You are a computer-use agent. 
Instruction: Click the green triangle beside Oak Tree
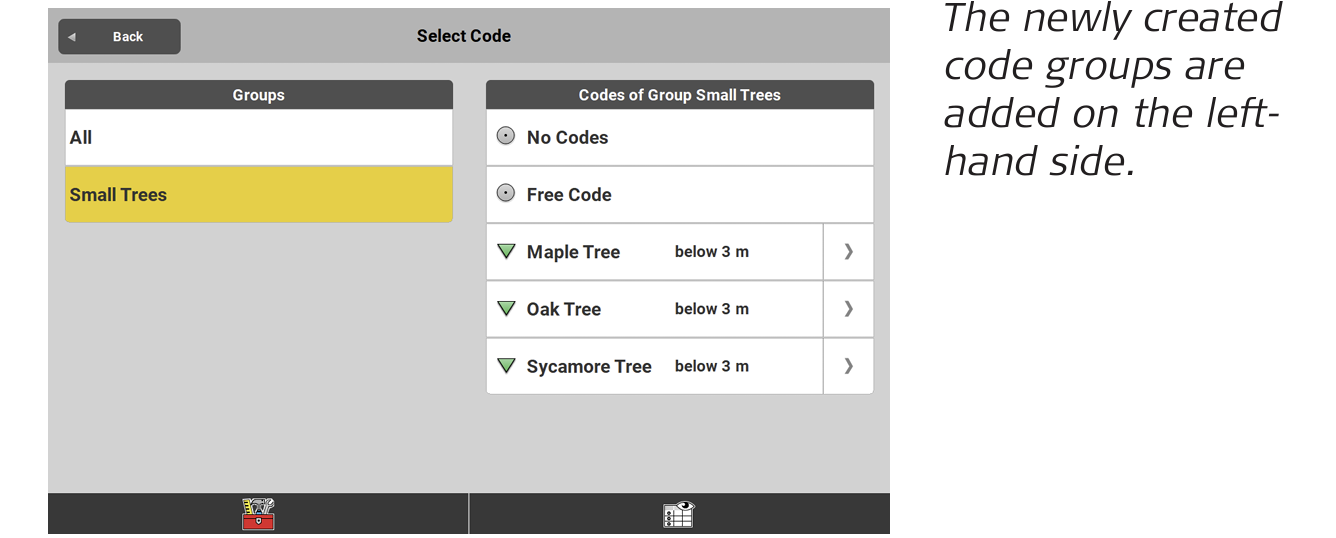(506, 309)
